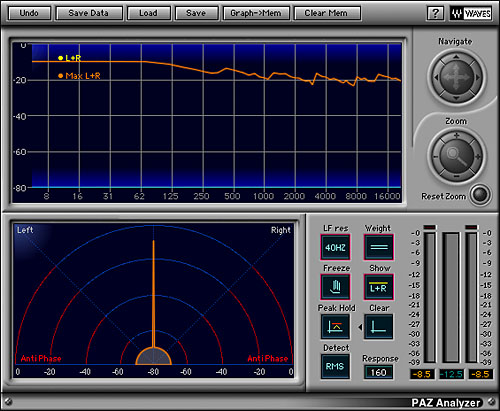Click the Response value field 160
Image resolution: width=500 pixels, height=411 pixels.
(378, 372)
